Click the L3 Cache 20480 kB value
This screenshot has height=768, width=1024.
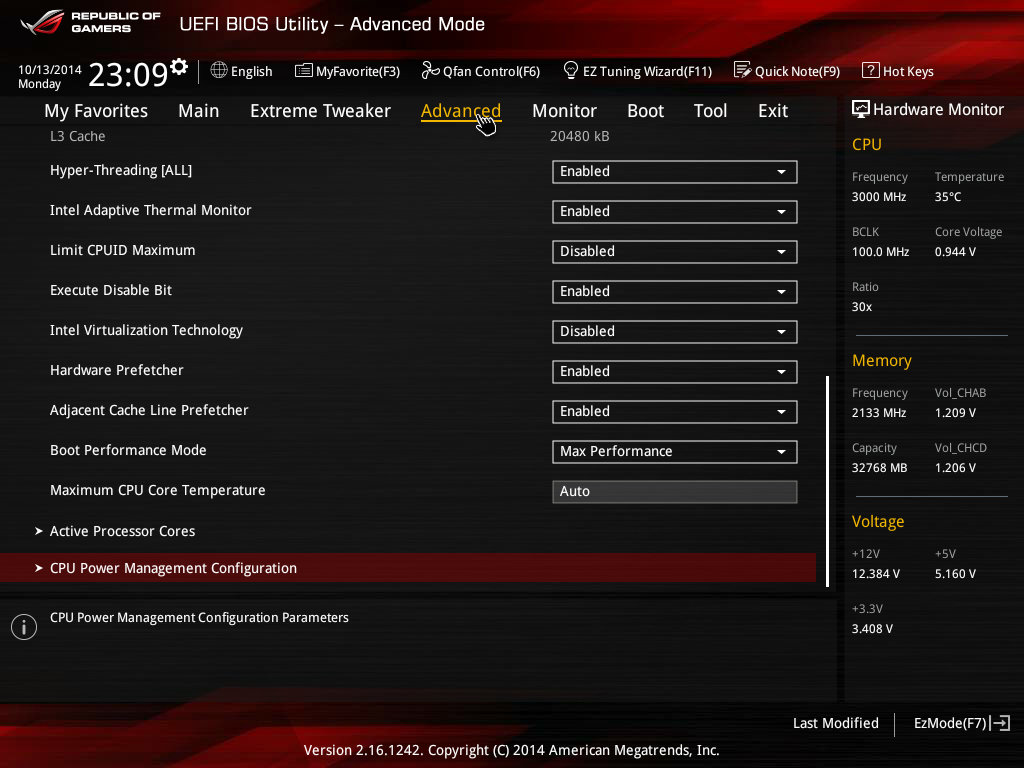(579, 136)
